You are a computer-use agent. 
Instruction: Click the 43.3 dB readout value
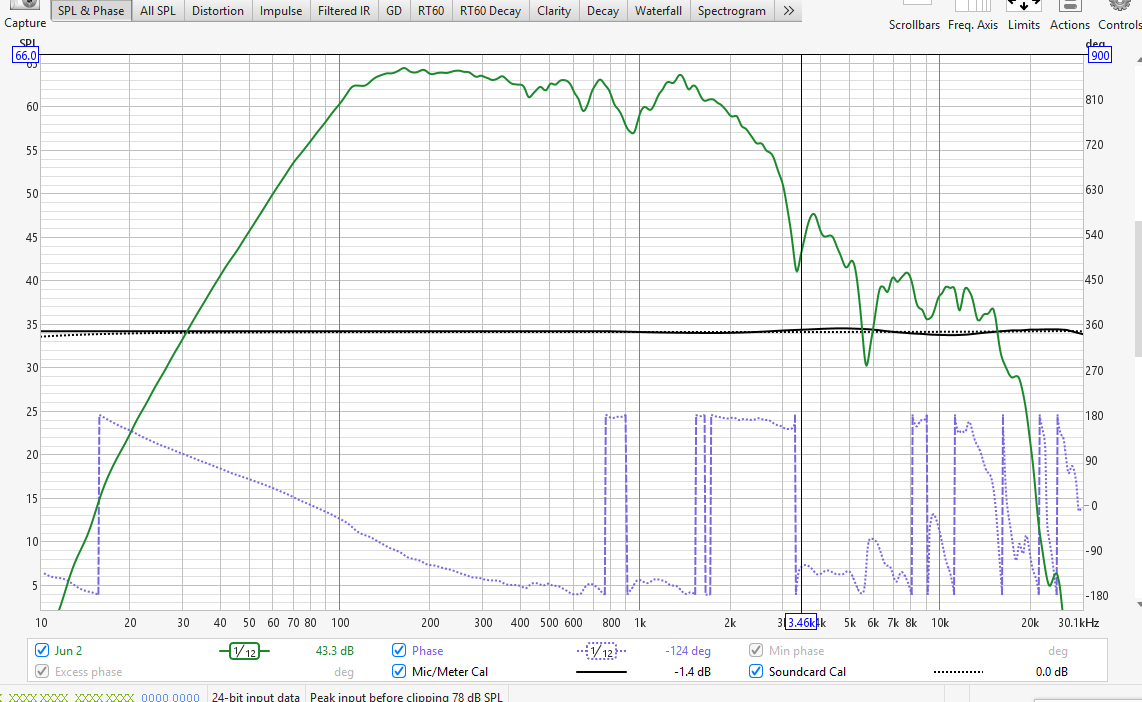334,650
